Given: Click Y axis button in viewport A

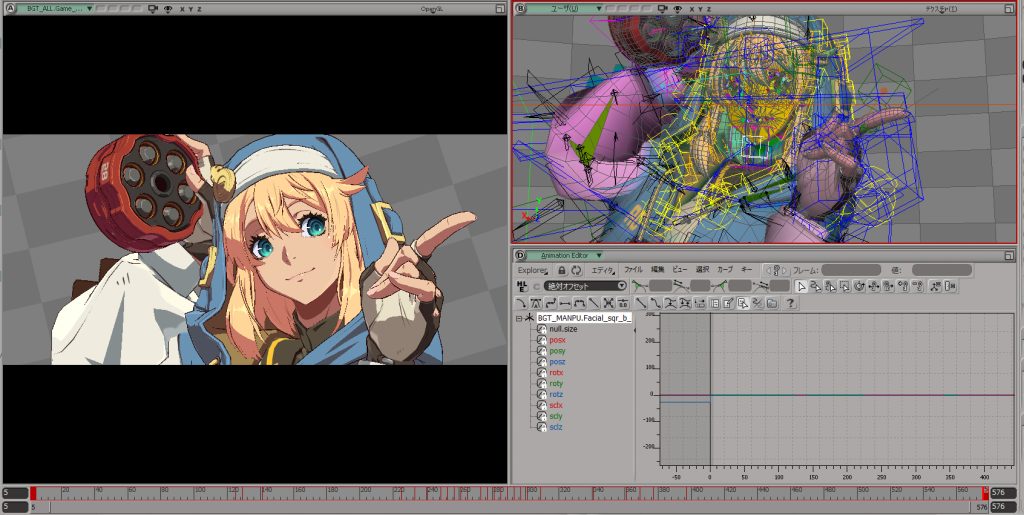Looking at the screenshot, I should coord(191,9).
